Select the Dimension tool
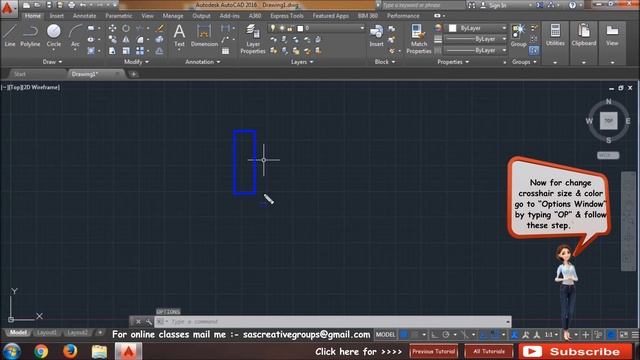Screen dimensions: 640x360 pyautogui.click(x=204, y=36)
